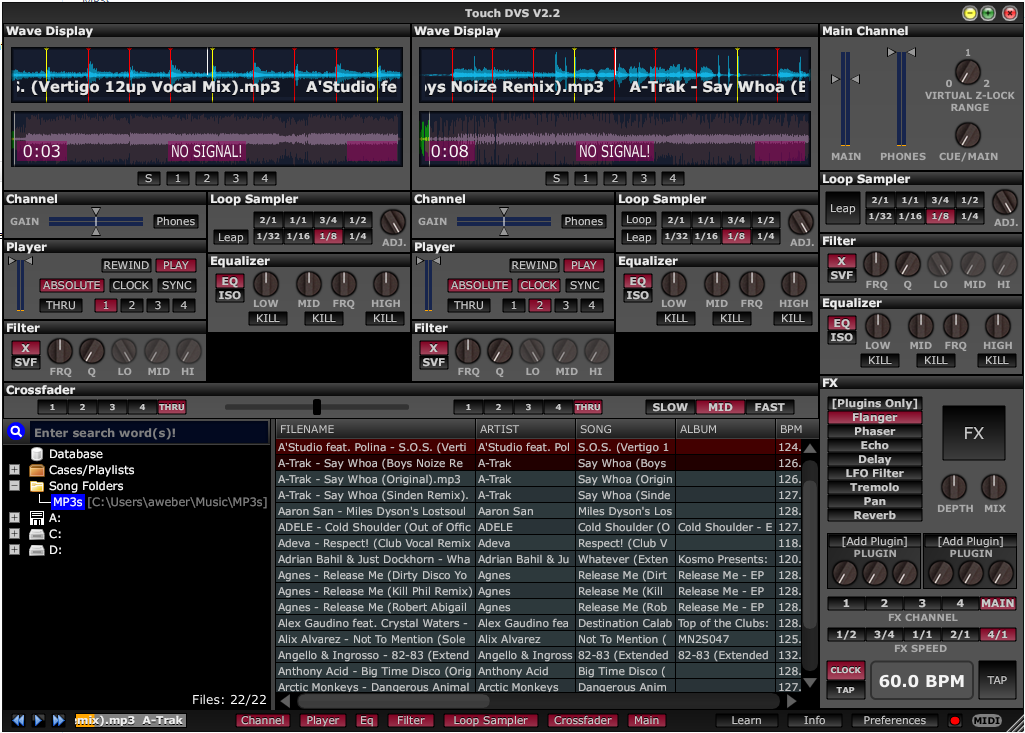Screen dimensions: 1025x733
Task: Click the rewind double-arrow icon at bottom left
Action: click(x=18, y=720)
